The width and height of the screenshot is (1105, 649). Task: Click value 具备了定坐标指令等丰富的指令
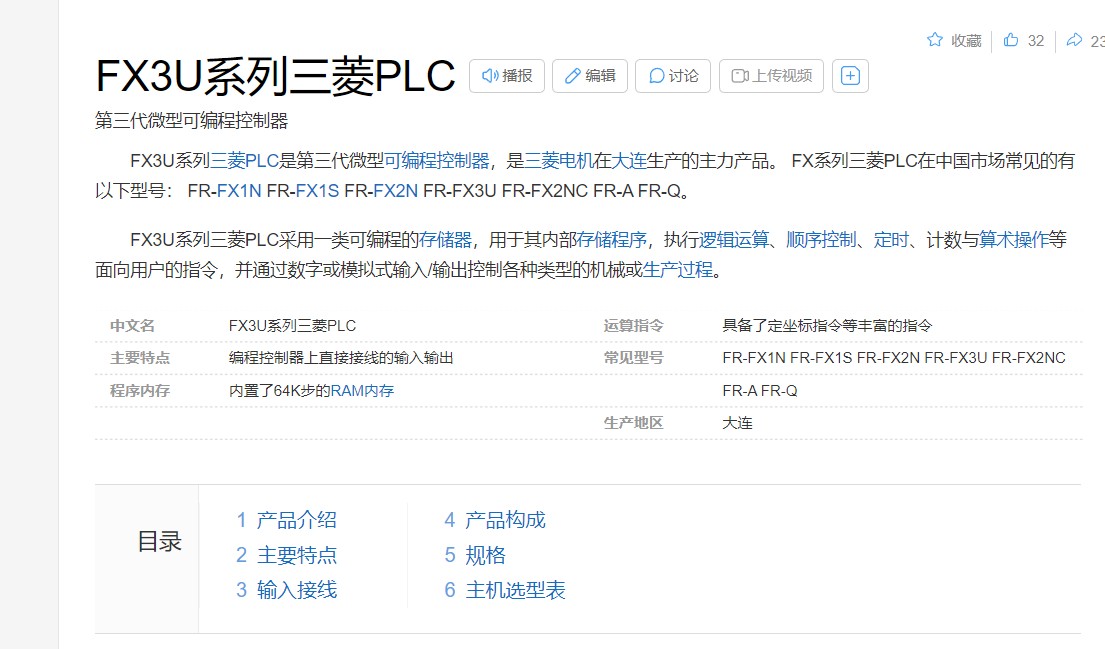pos(827,326)
